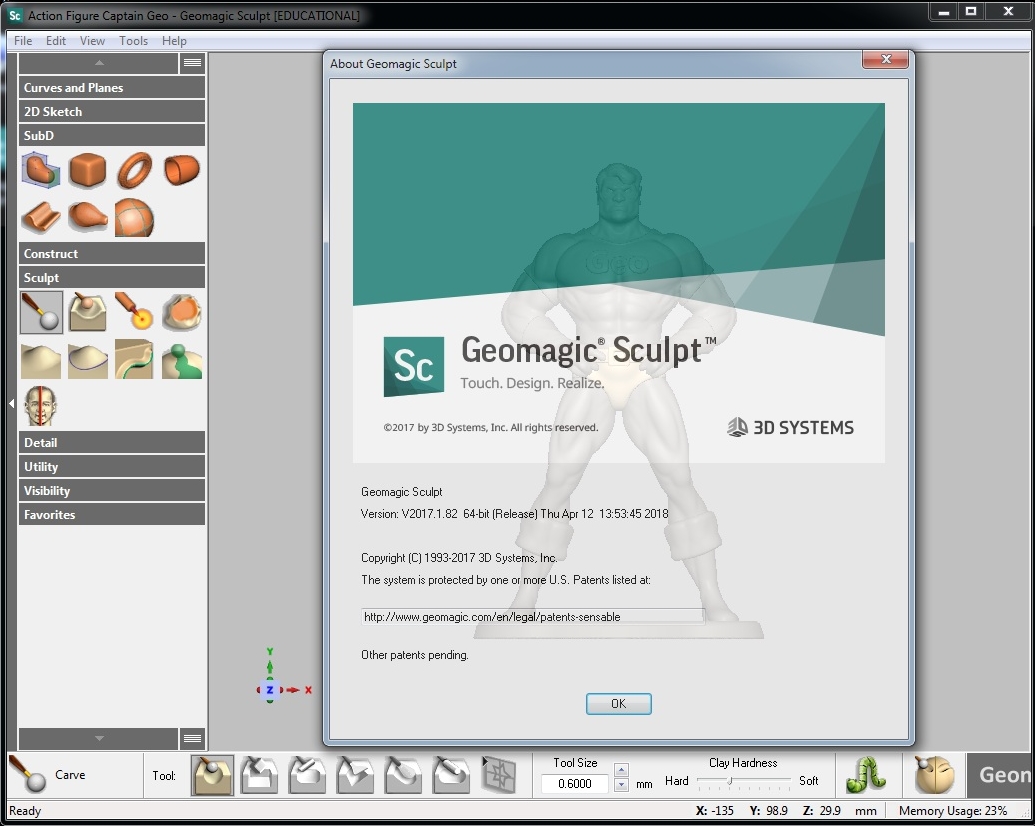Click OK in About Geomagic Sculpt dialog
This screenshot has height=826, width=1035.
point(618,704)
